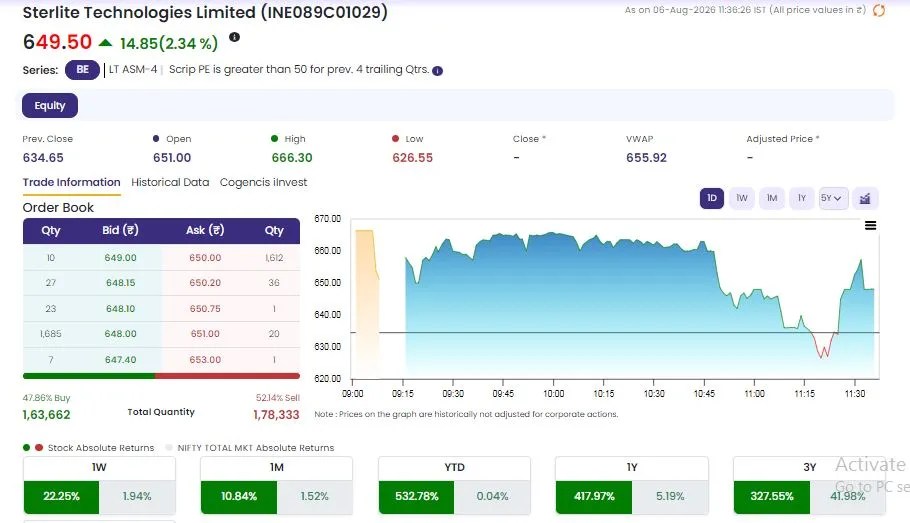Viewport: 910px width, 523px height.
Task: Click the info icon after Scrip PE note
Action: [x=438, y=71]
